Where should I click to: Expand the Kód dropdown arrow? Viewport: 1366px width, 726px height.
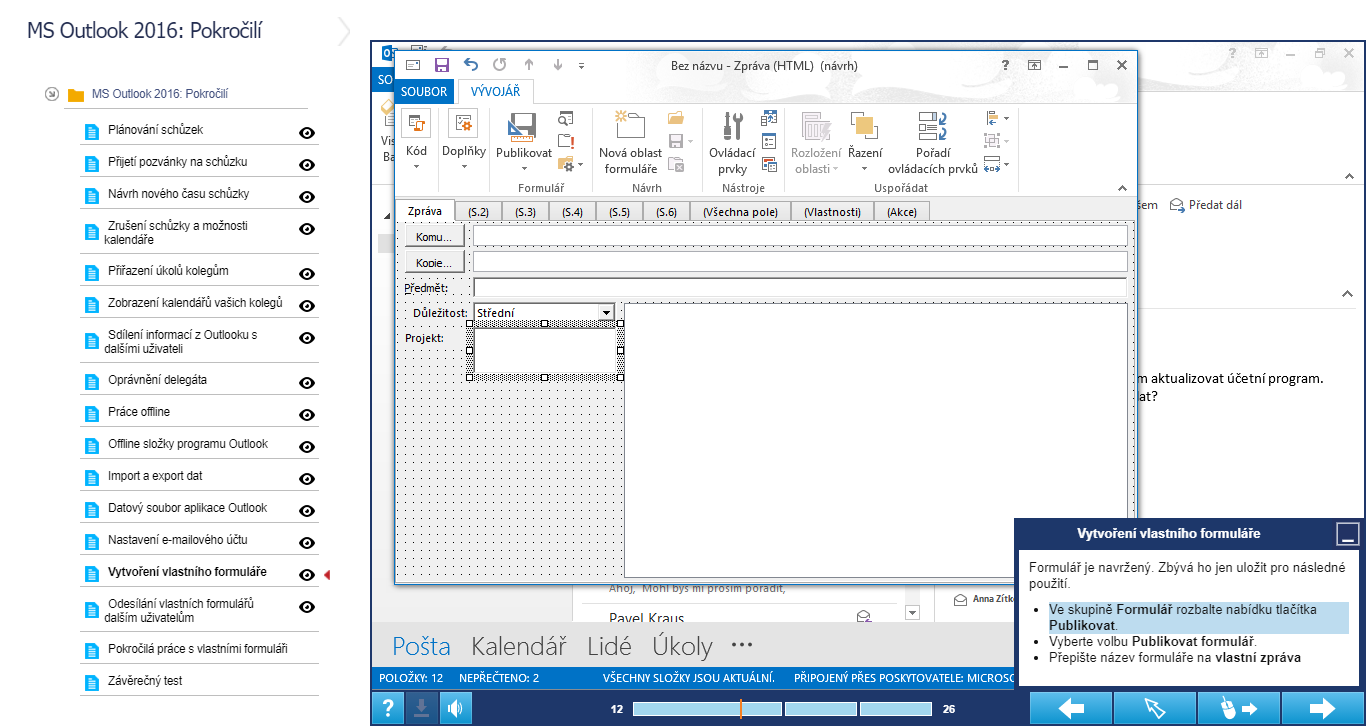416,168
